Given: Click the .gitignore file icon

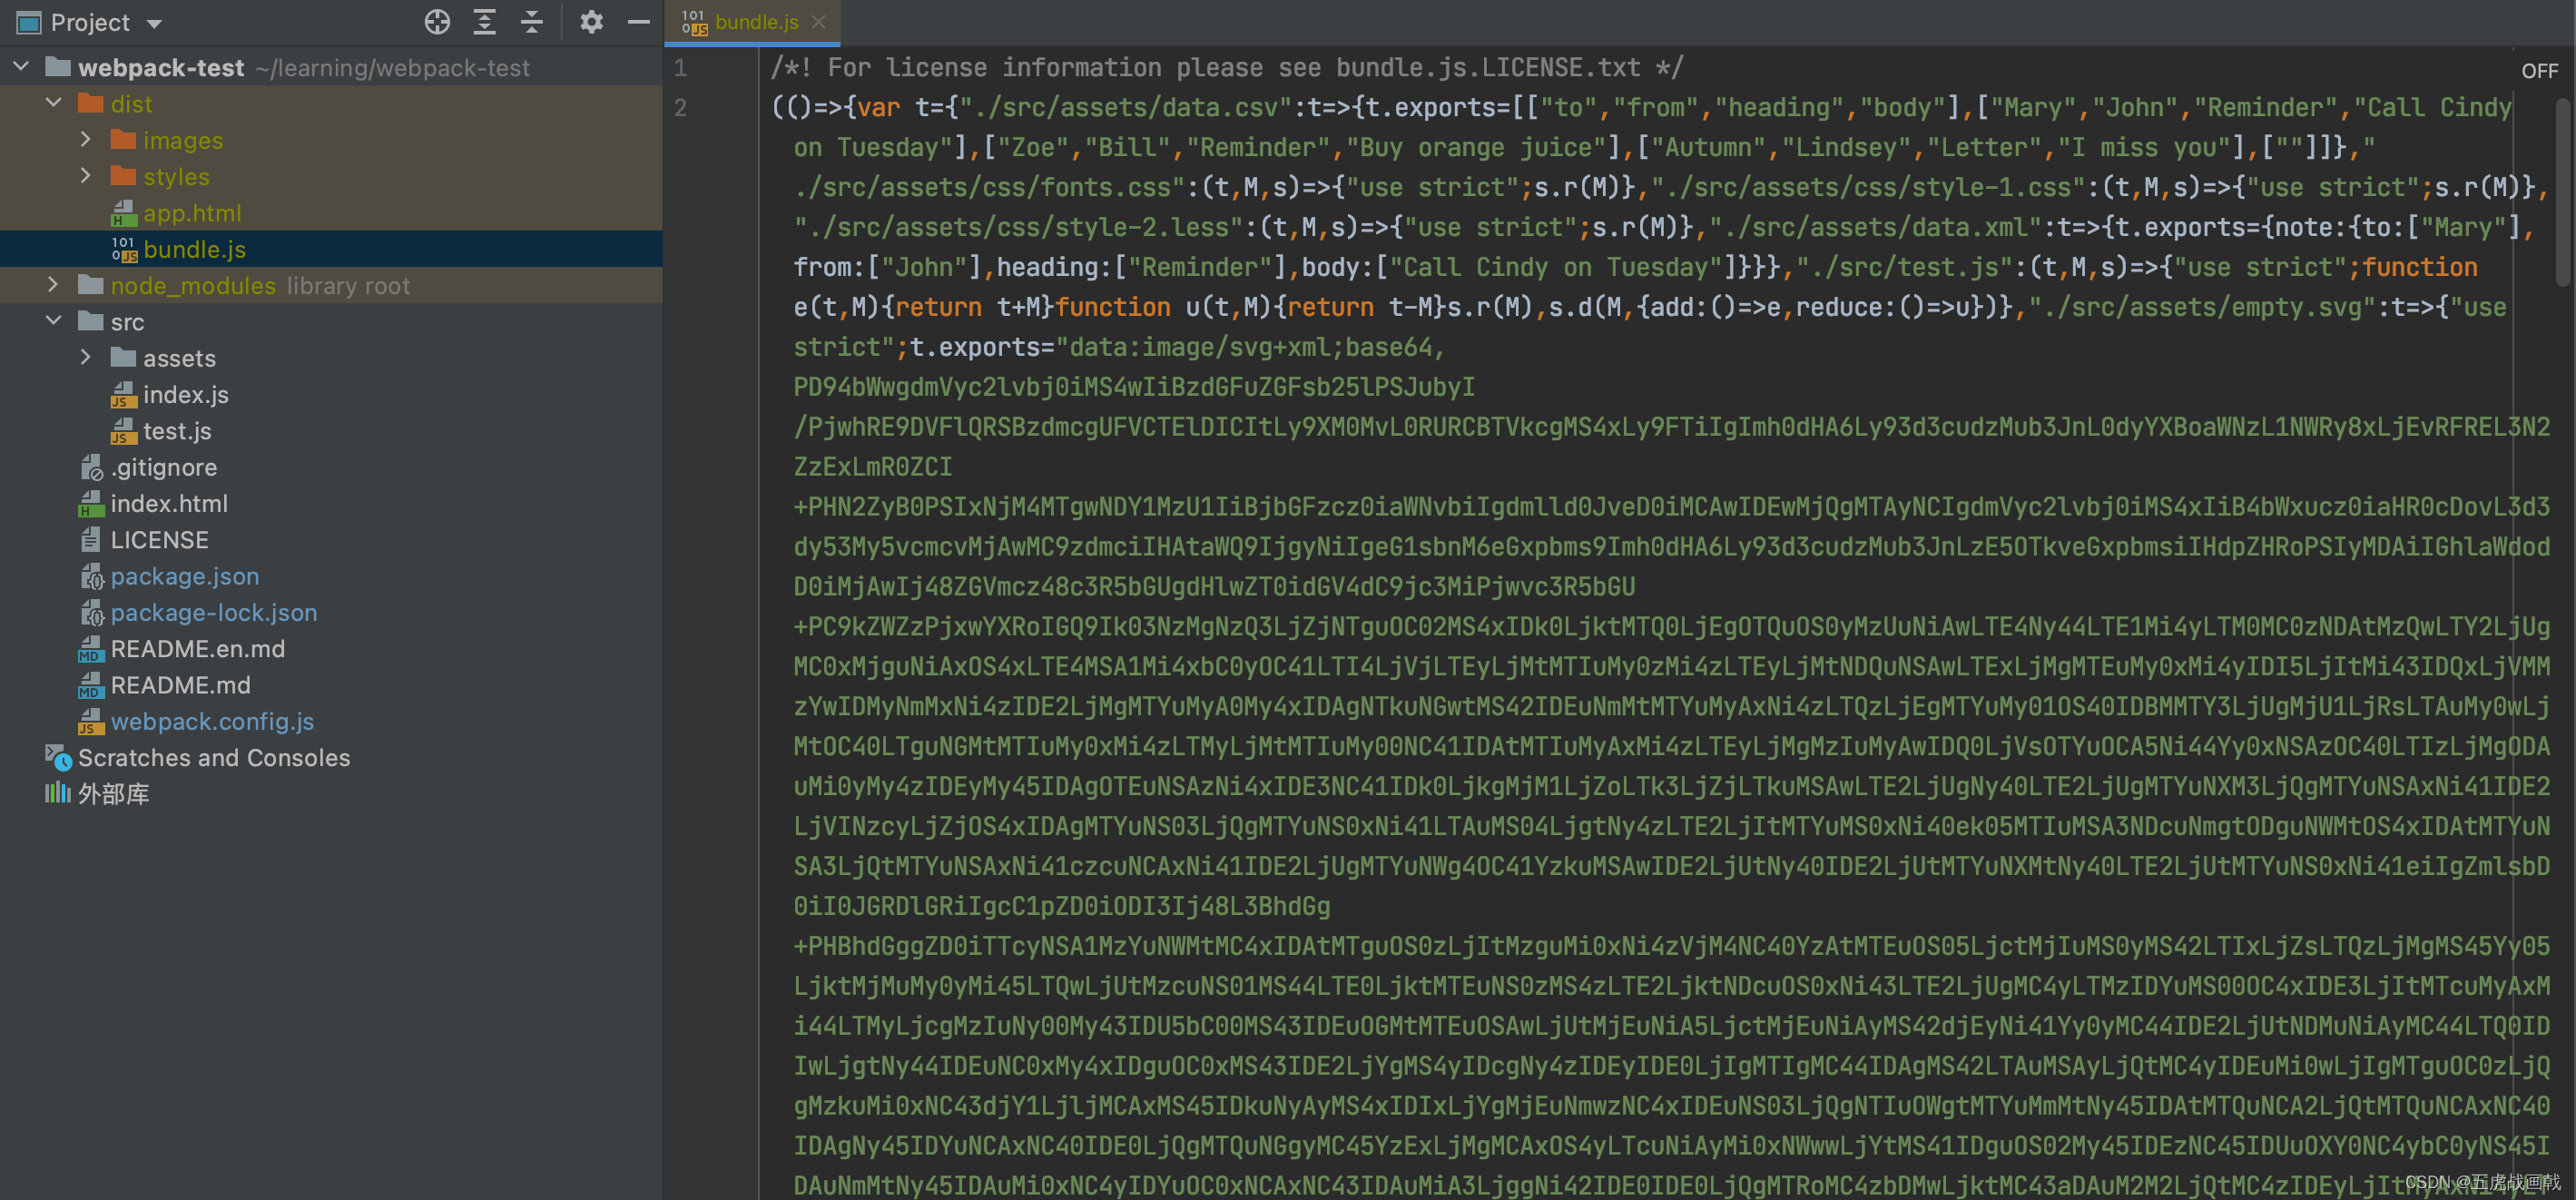Looking at the screenshot, I should [91, 467].
